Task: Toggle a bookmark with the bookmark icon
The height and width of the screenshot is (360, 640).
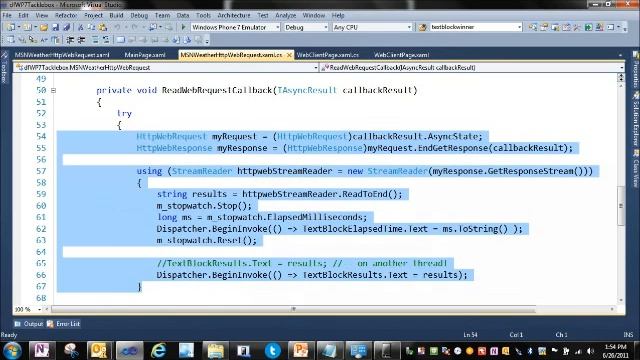Action: coord(120,40)
